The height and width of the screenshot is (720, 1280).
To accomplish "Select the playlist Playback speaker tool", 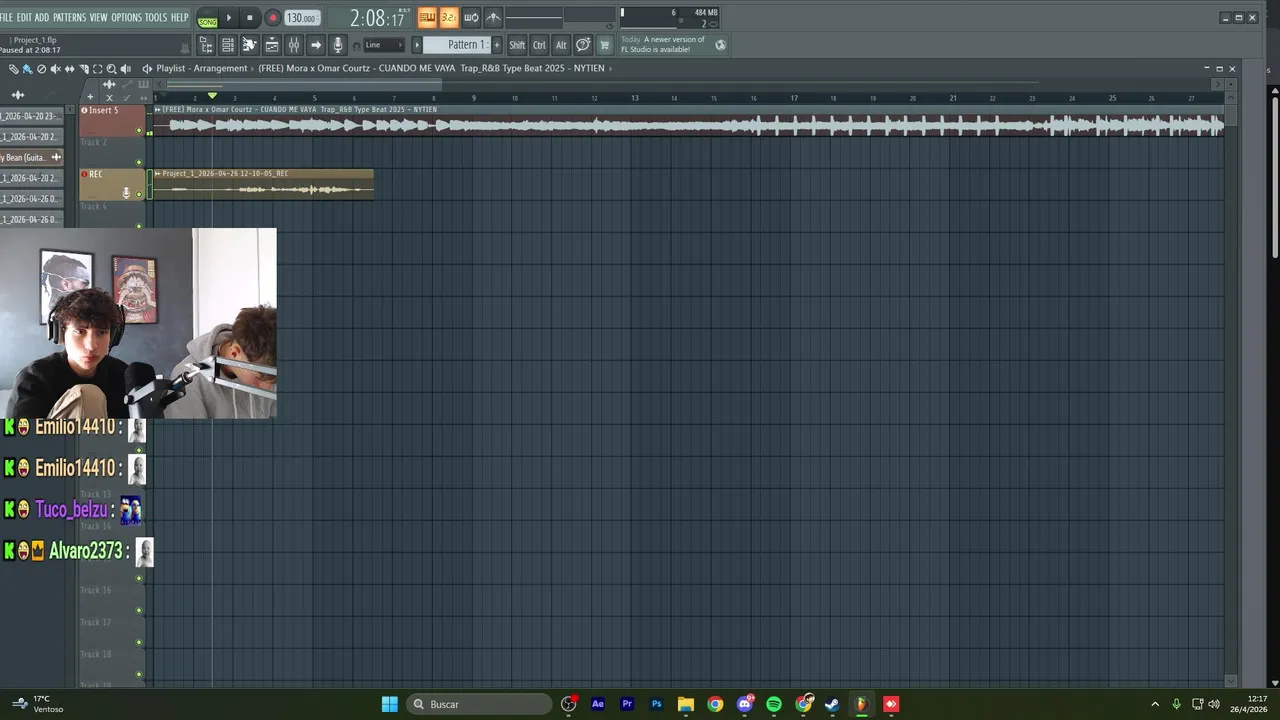I will (x=126, y=69).
